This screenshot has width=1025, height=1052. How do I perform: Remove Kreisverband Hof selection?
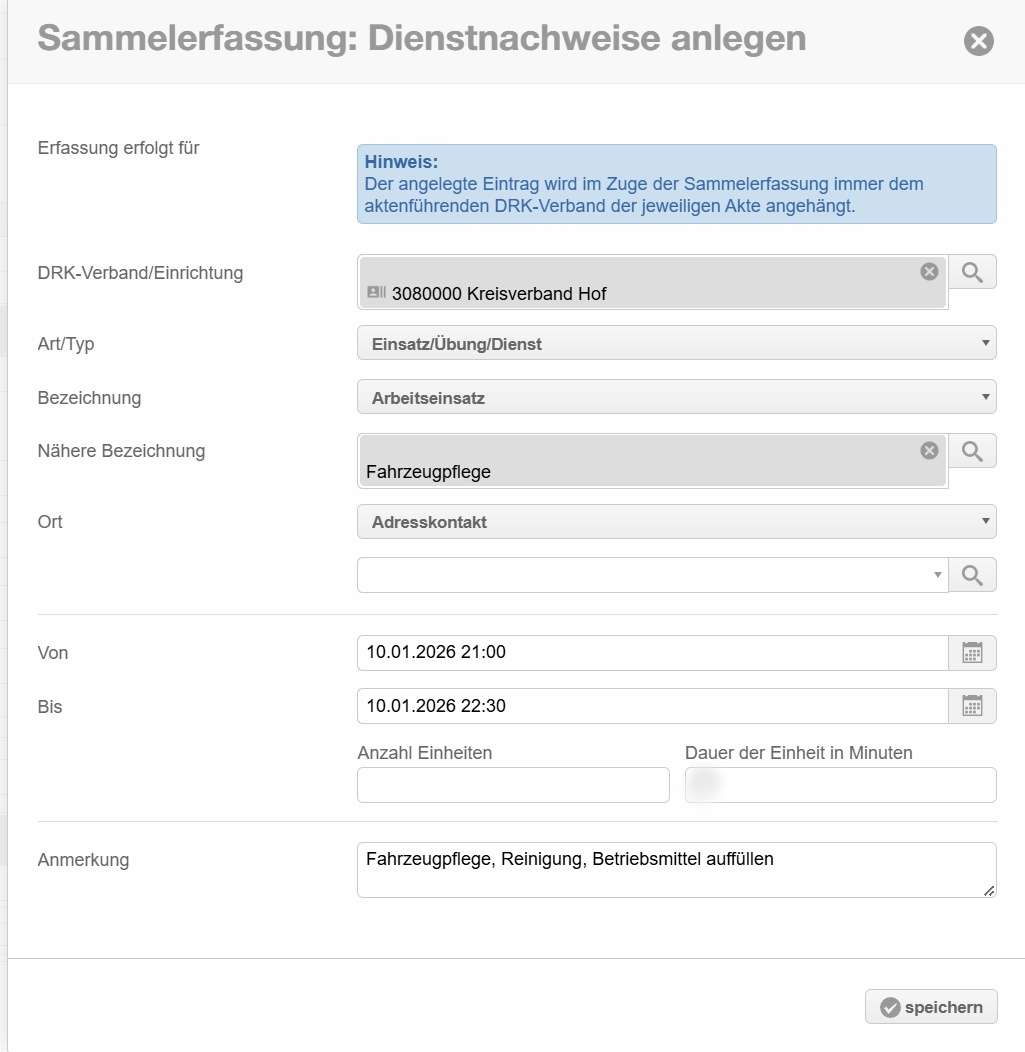(929, 271)
